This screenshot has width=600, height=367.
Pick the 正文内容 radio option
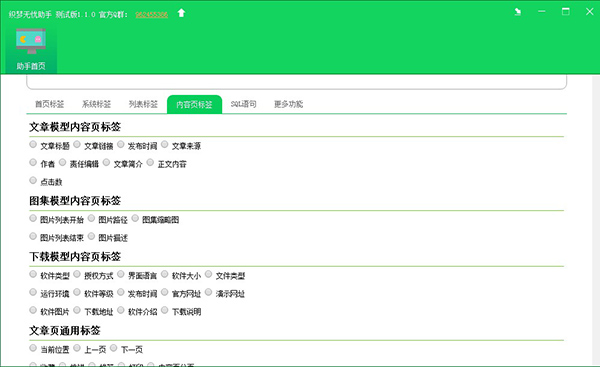pyautogui.click(x=150, y=162)
